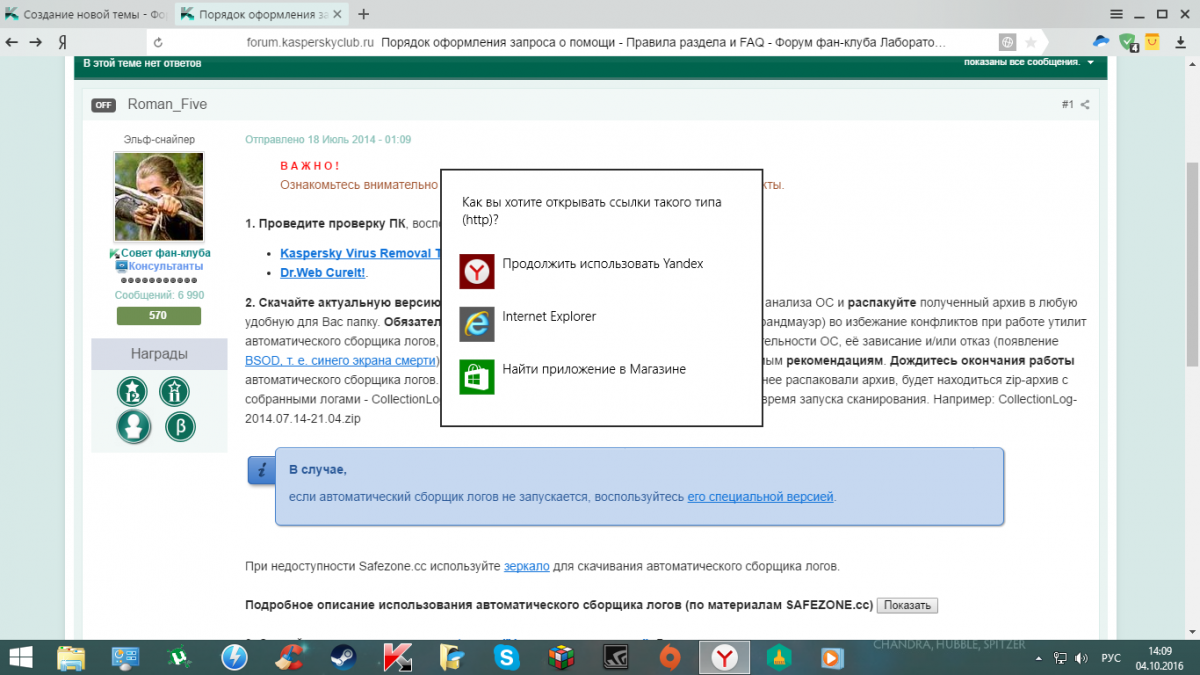Switch to the Создание новой темы tab
The image size is (1200, 675).
click(x=87, y=14)
